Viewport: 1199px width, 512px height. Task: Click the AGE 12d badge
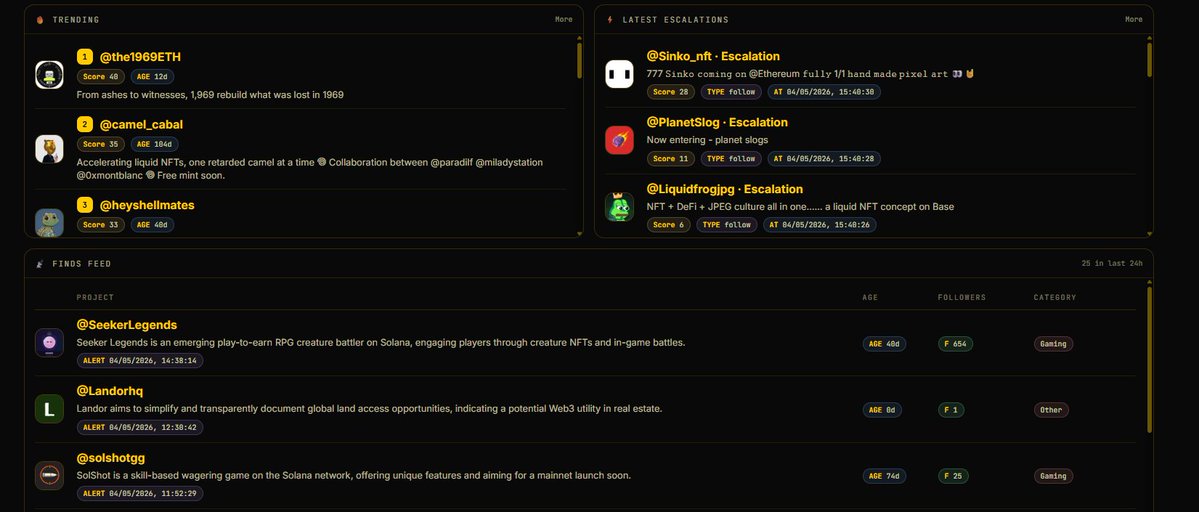point(152,76)
